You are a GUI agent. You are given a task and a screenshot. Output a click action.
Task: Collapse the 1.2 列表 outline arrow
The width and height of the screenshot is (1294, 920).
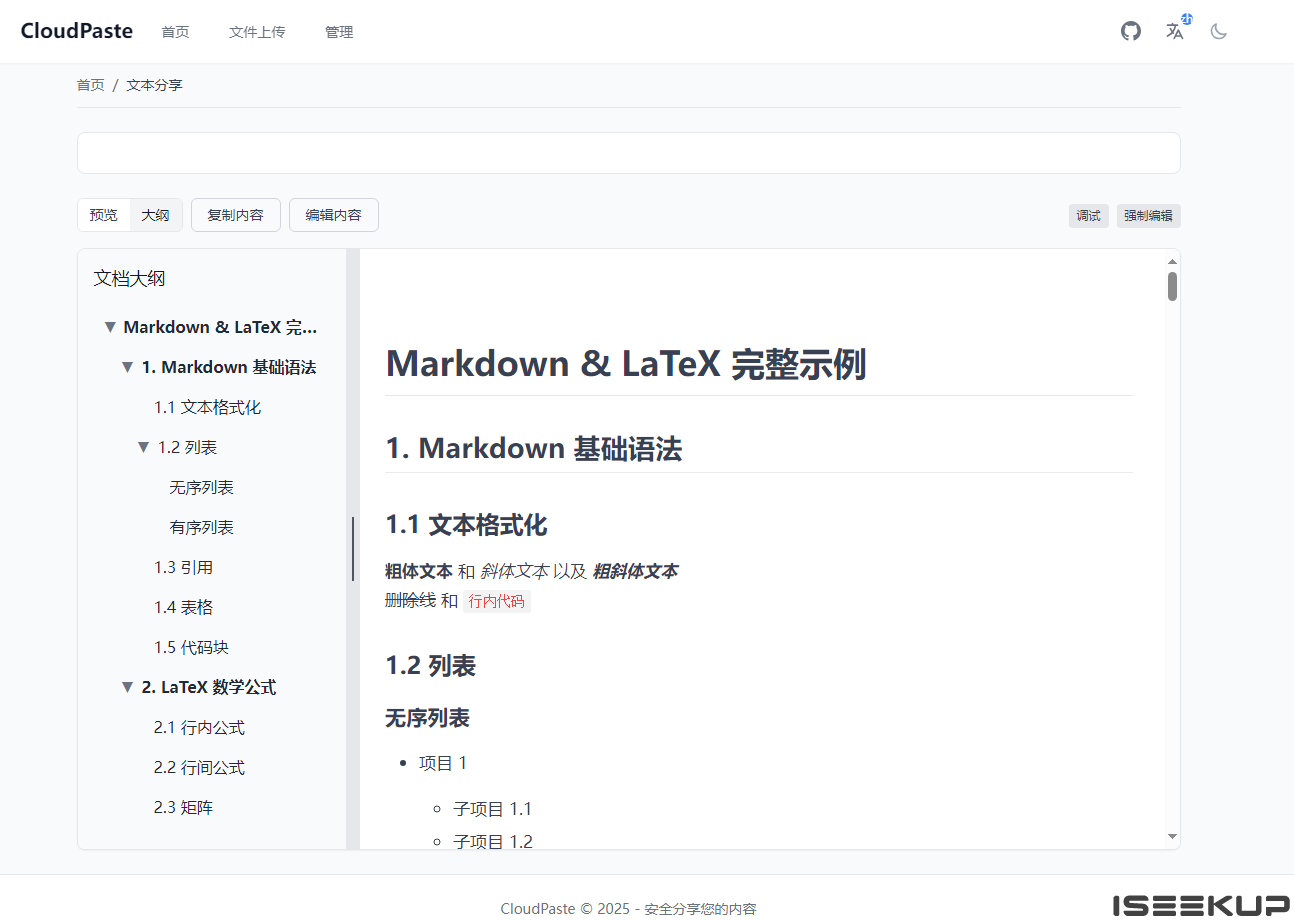144,448
